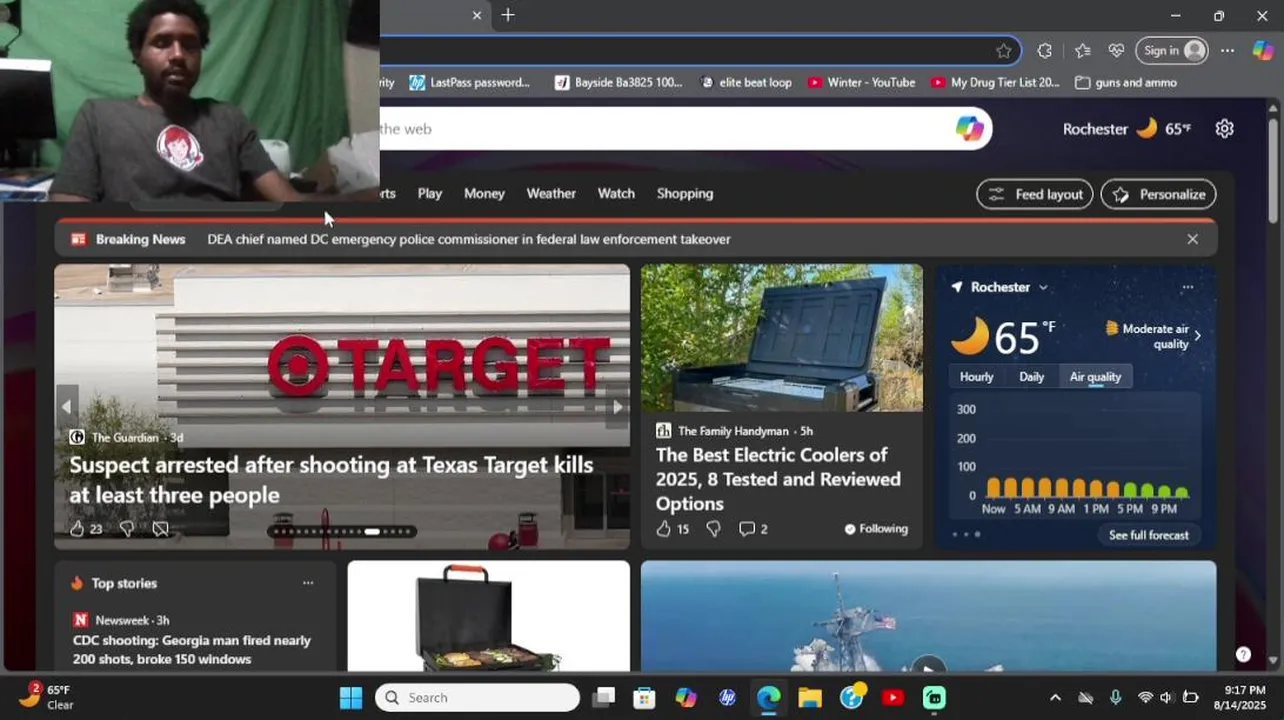Open weather card more options menu
Viewport: 1284px width, 720px height.
[1188, 287]
